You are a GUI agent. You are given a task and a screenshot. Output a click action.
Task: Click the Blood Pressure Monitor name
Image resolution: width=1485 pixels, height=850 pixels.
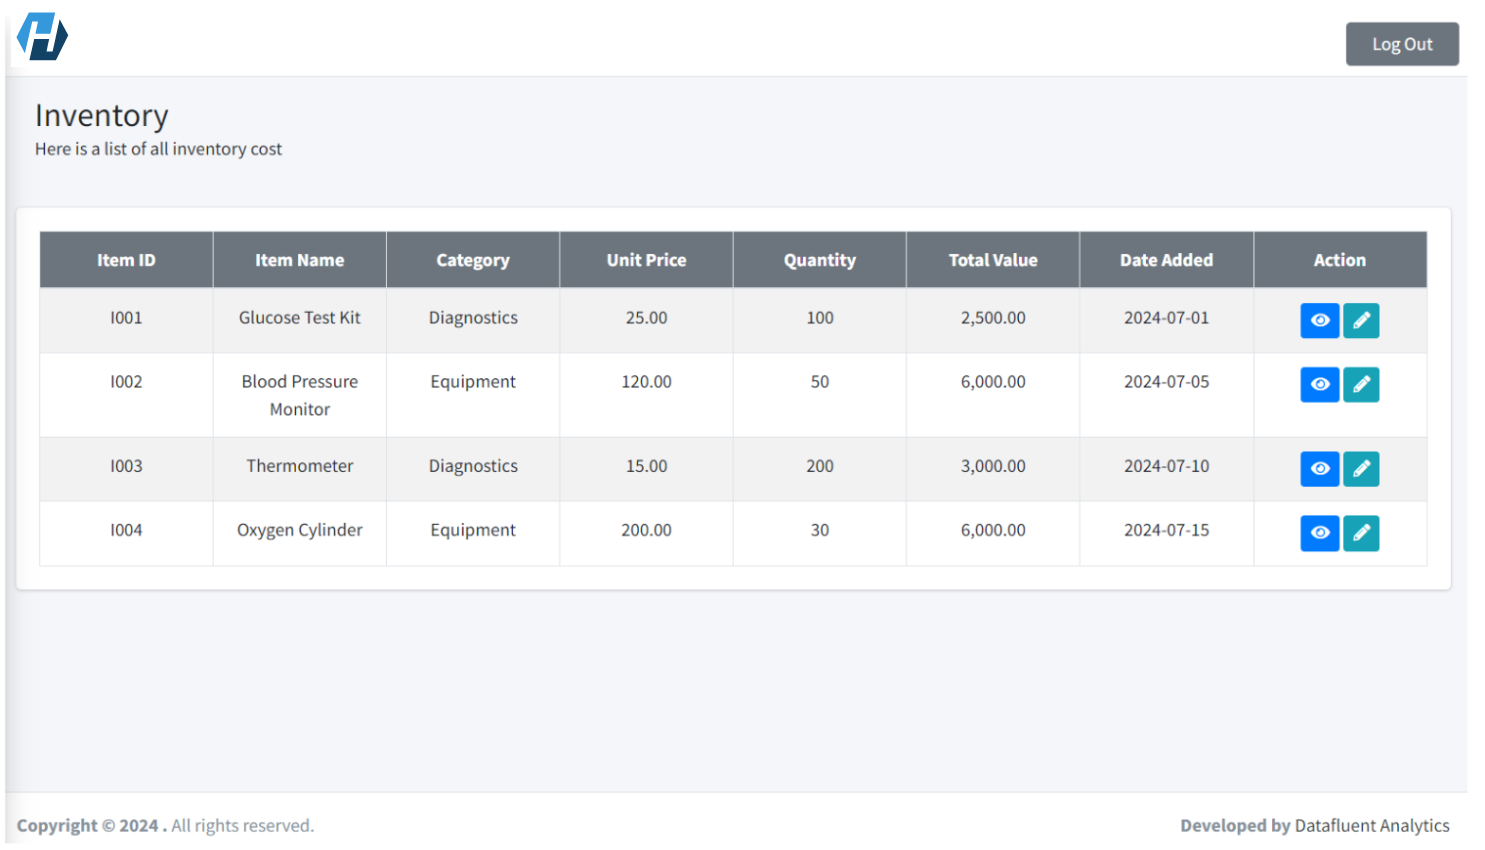(x=299, y=395)
